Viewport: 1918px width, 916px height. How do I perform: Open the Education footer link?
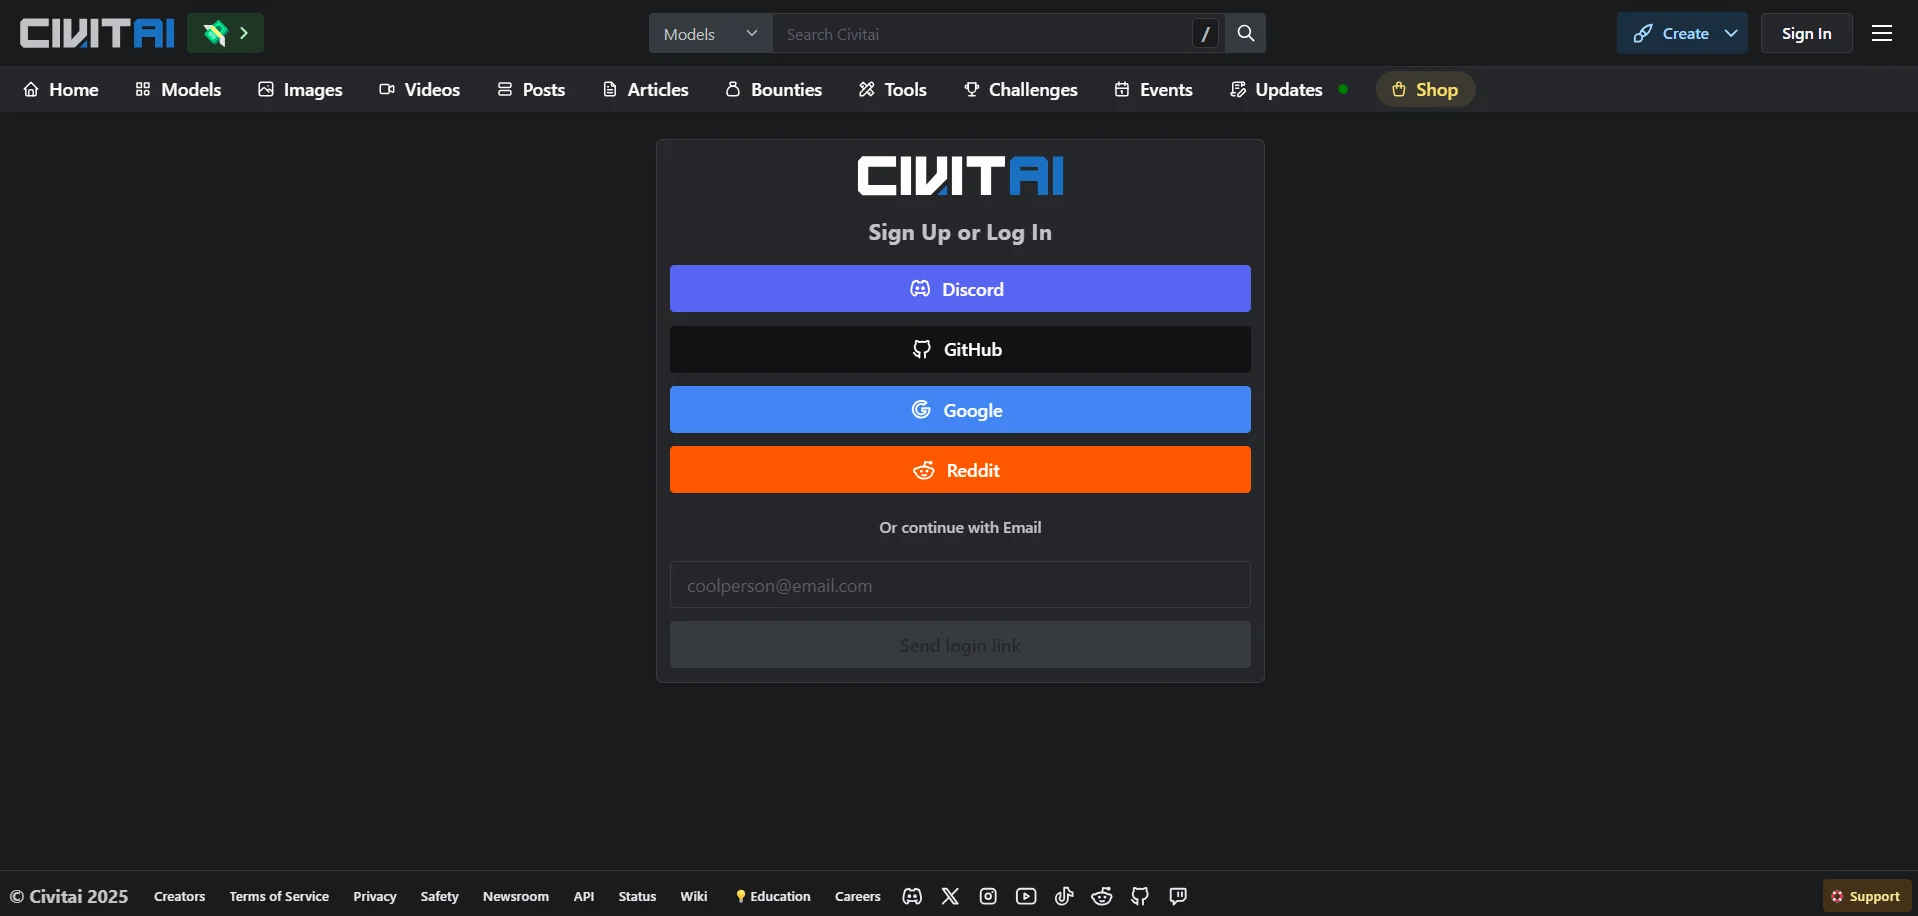pos(773,896)
